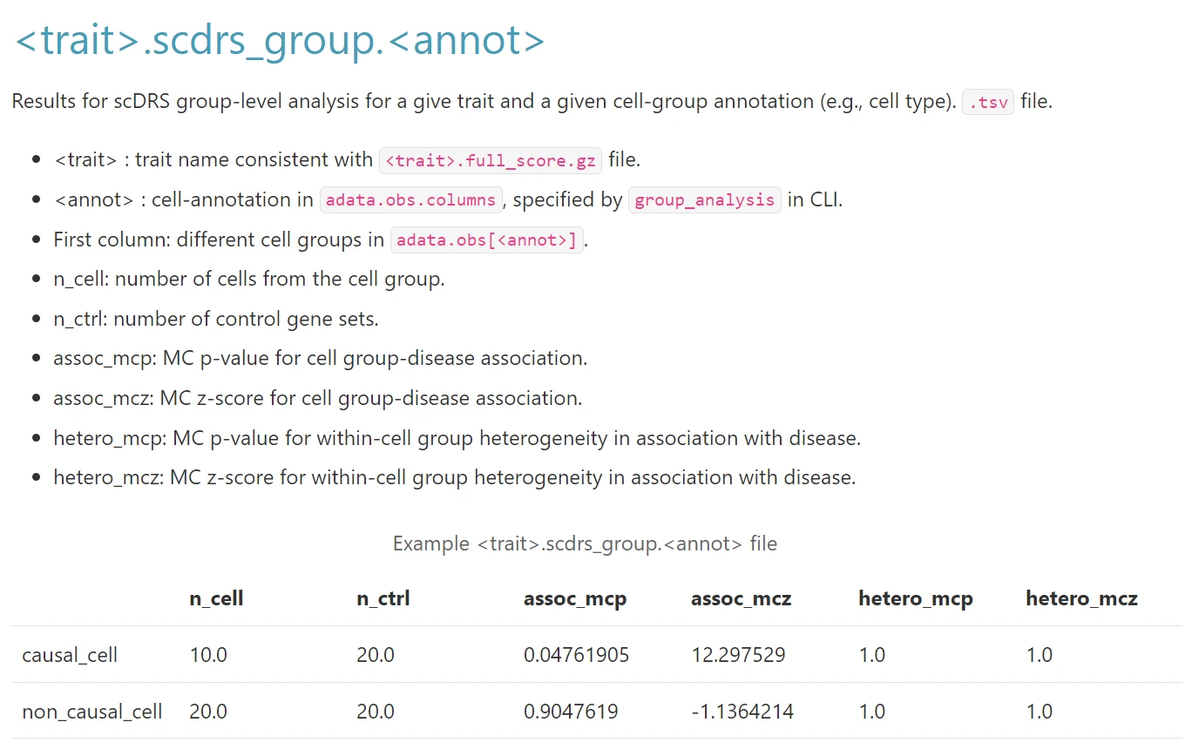Click the 0.04761905 assoc_mcp value
Image resolution: width=1192 pixels, height=756 pixels.
576,655
